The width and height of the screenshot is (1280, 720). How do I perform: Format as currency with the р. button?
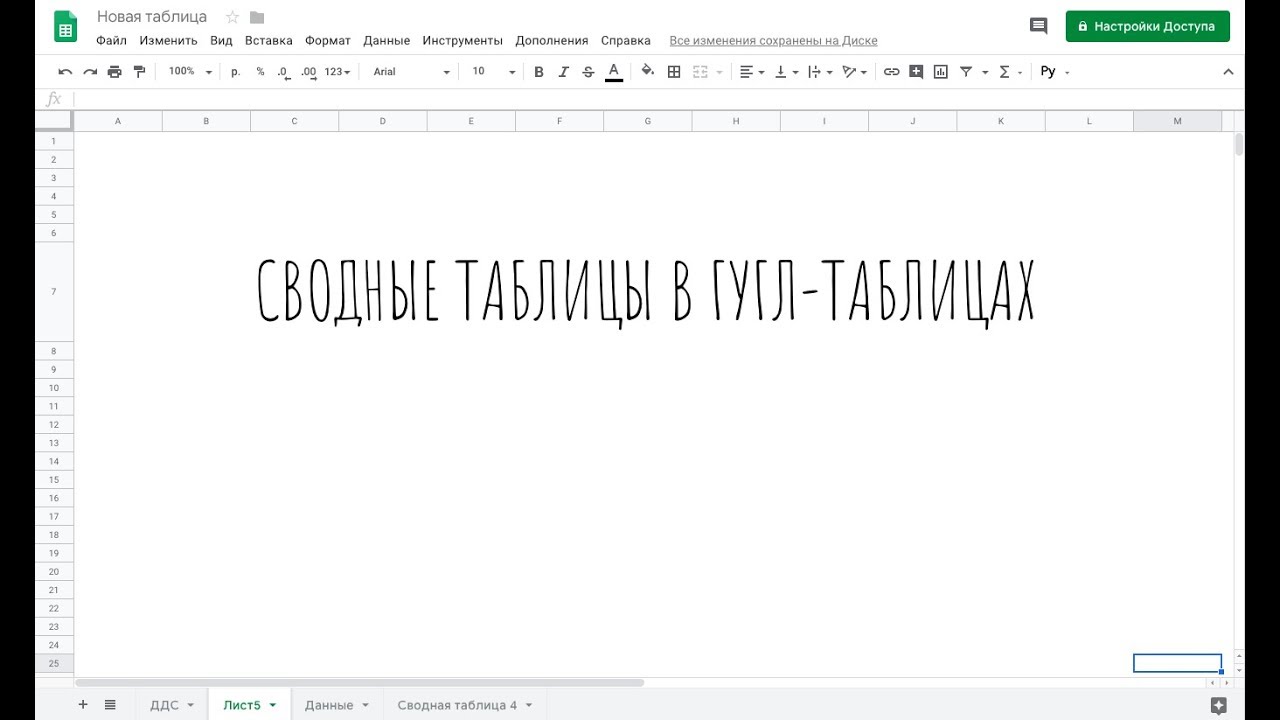(x=235, y=72)
